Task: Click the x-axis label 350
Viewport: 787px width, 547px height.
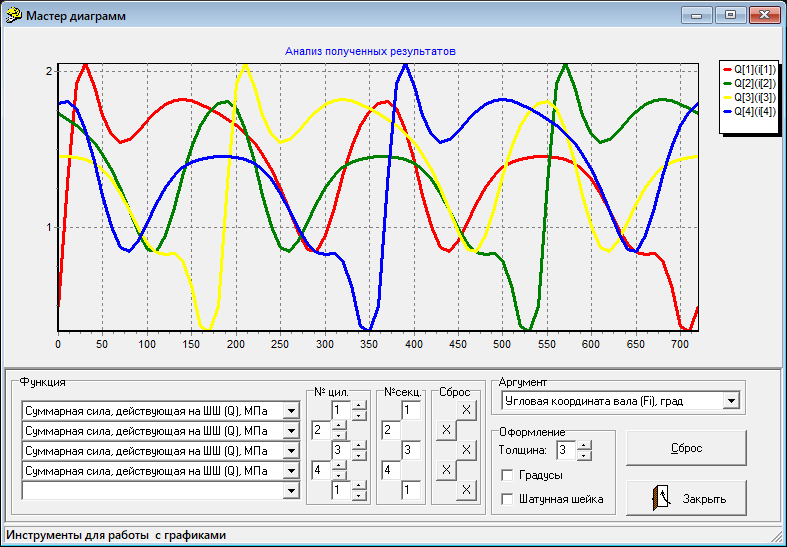Action: click(369, 344)
